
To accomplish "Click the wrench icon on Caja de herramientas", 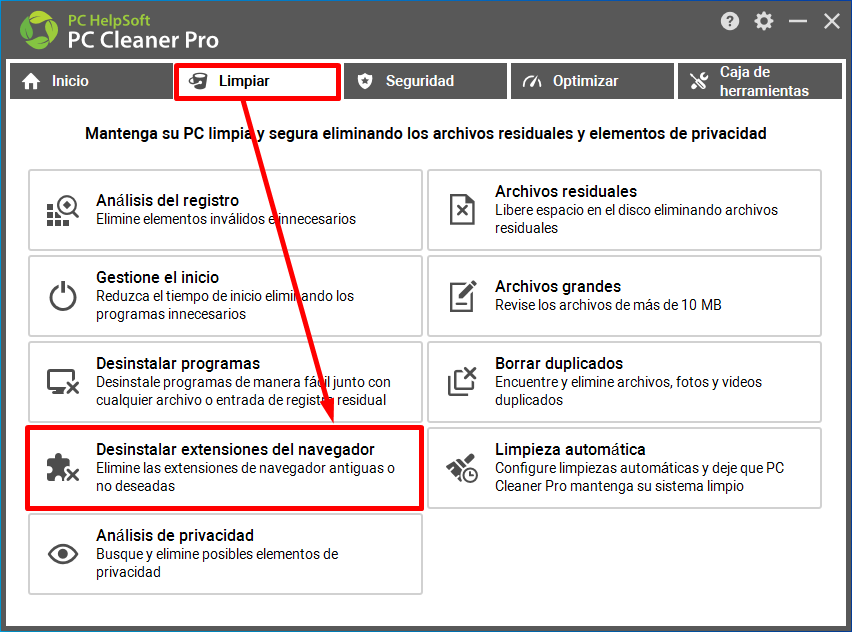I will (x=699, y=81).
